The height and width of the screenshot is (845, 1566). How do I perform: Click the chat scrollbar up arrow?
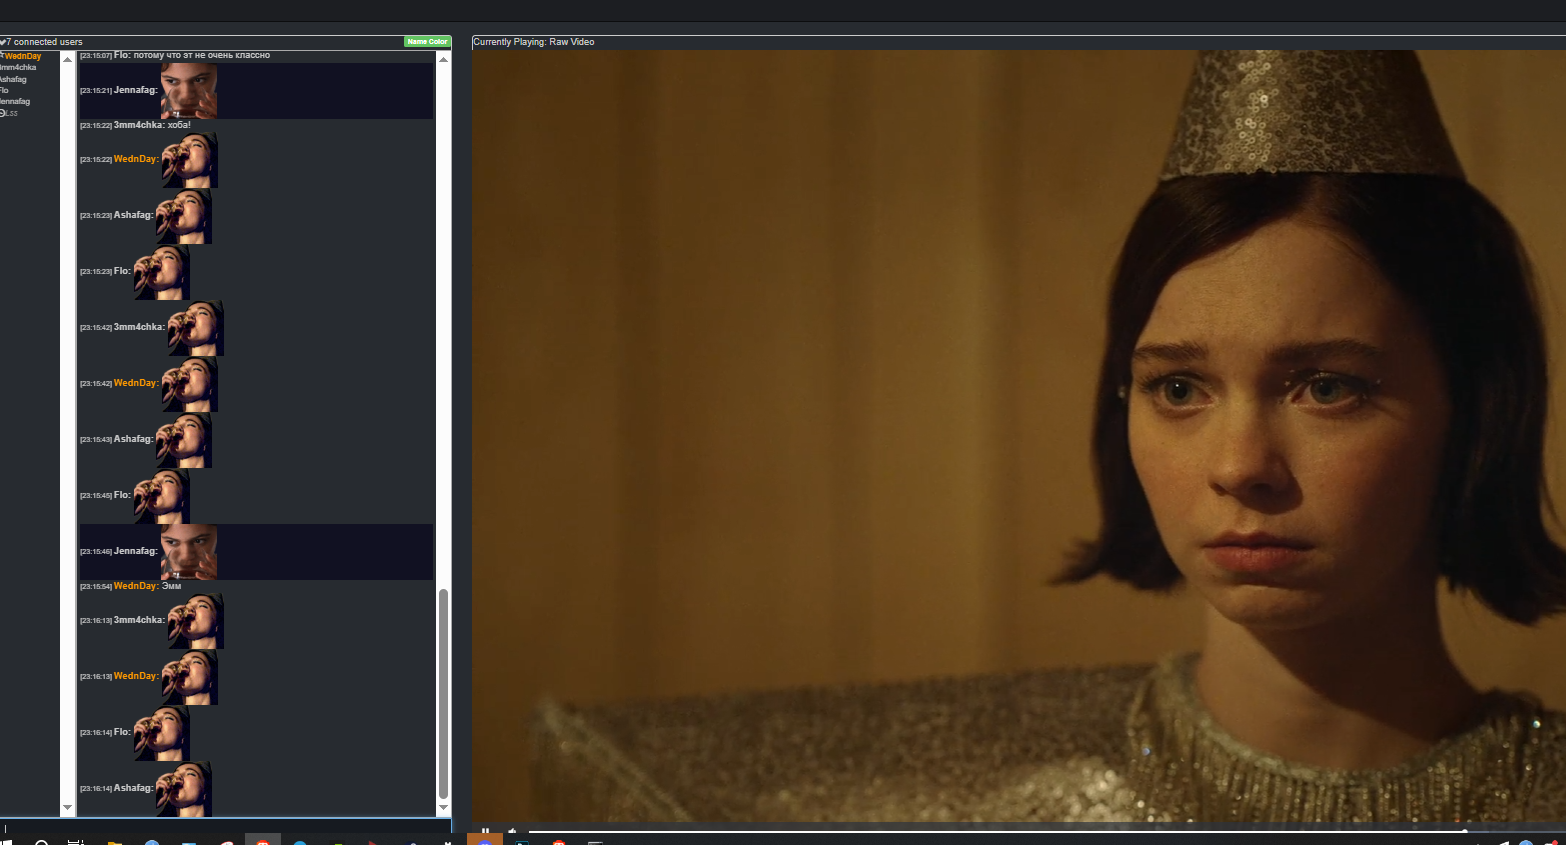point(443,58)
